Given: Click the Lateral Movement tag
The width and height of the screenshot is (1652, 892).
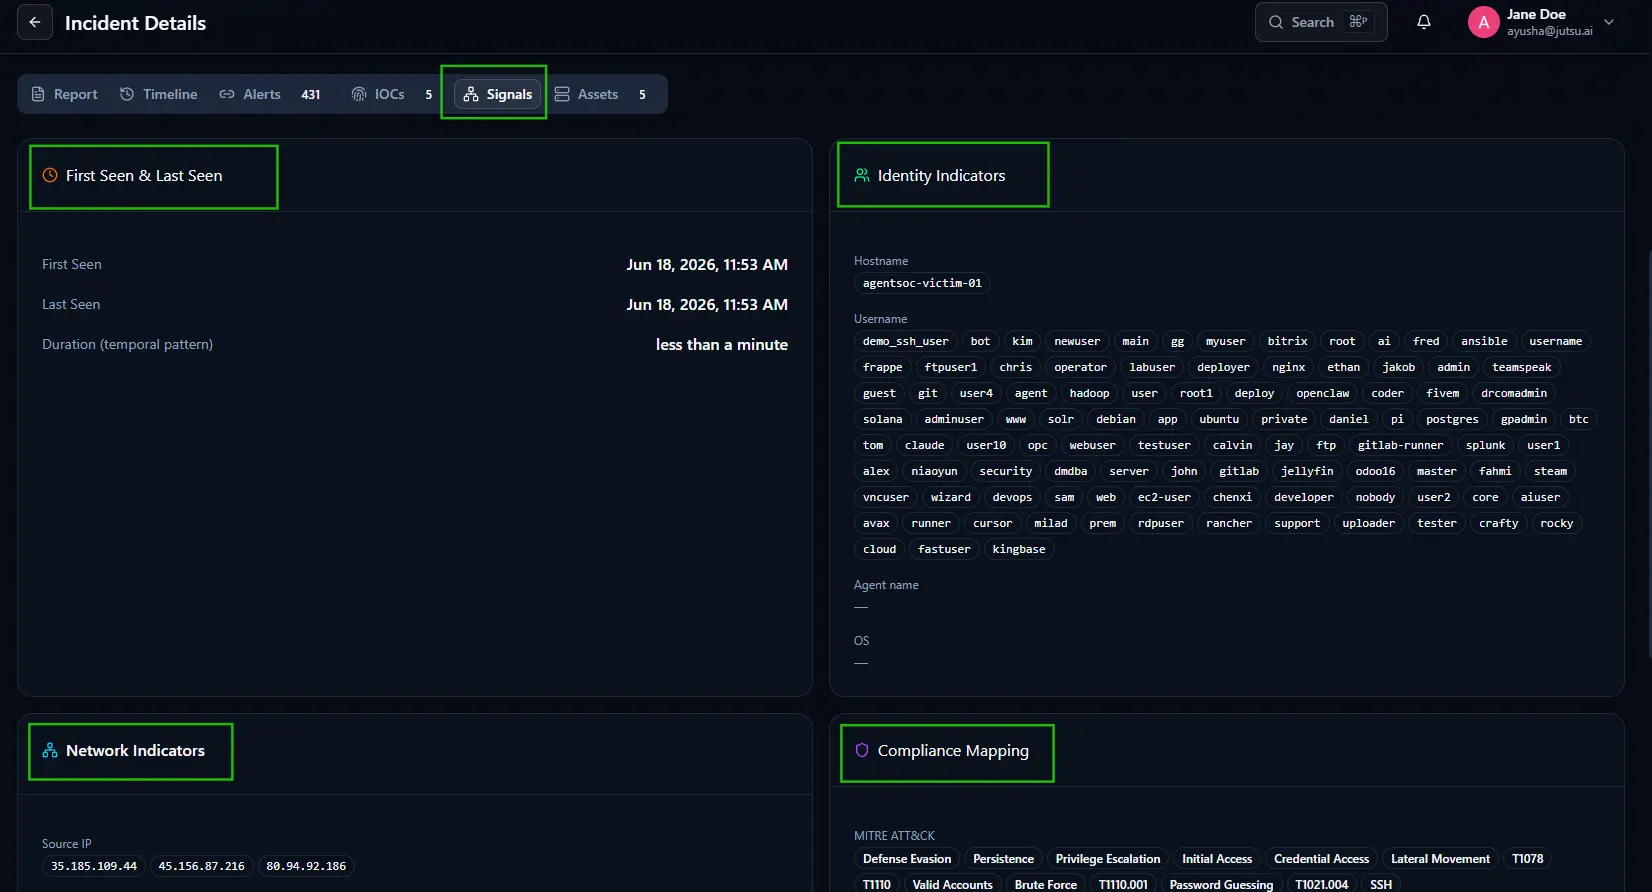Looking at the screenshot, I should [x=1440, y=859].
